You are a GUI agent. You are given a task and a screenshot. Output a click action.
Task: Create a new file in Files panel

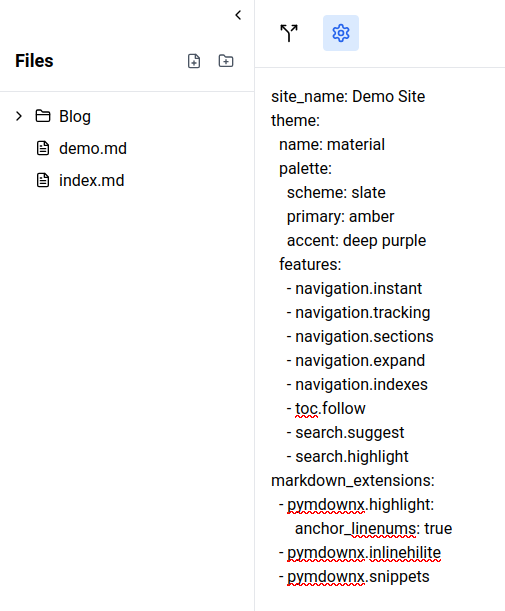click(x=194, y=61)
